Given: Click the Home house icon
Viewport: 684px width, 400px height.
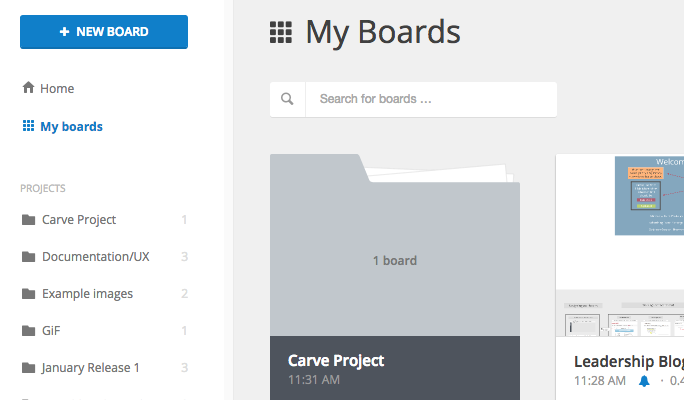Looking at the screenshot, I should pyautogui.click(x=28, y=88).
